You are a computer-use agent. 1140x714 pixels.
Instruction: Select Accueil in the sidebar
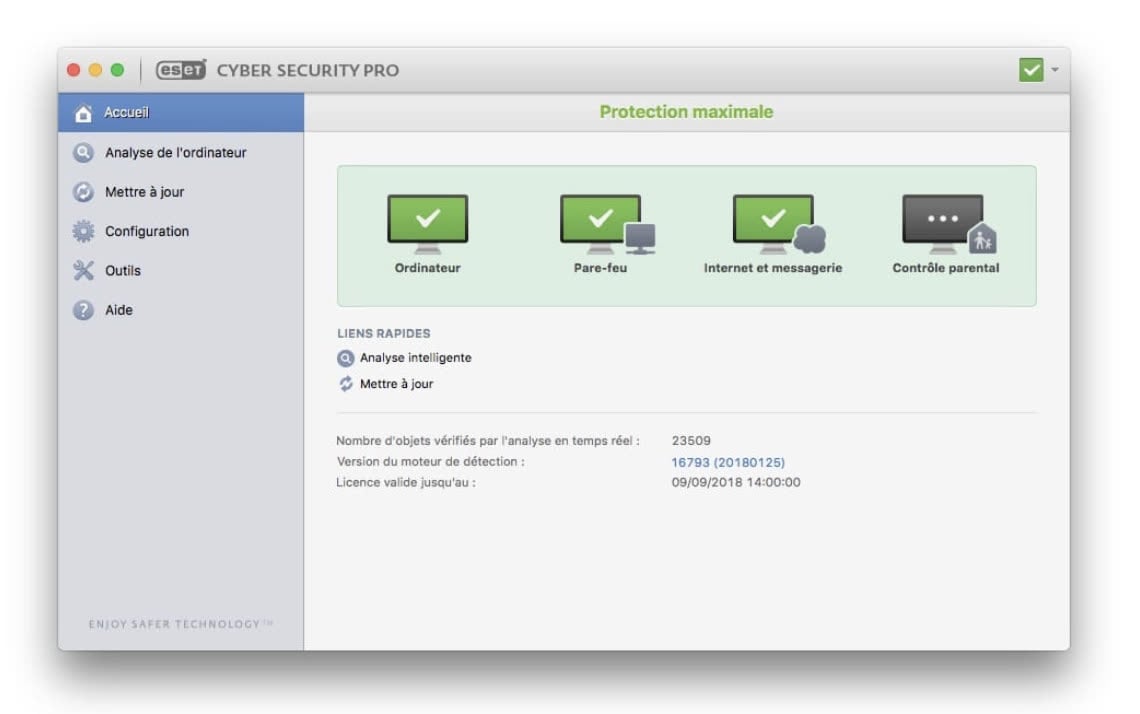pos(181,113)
